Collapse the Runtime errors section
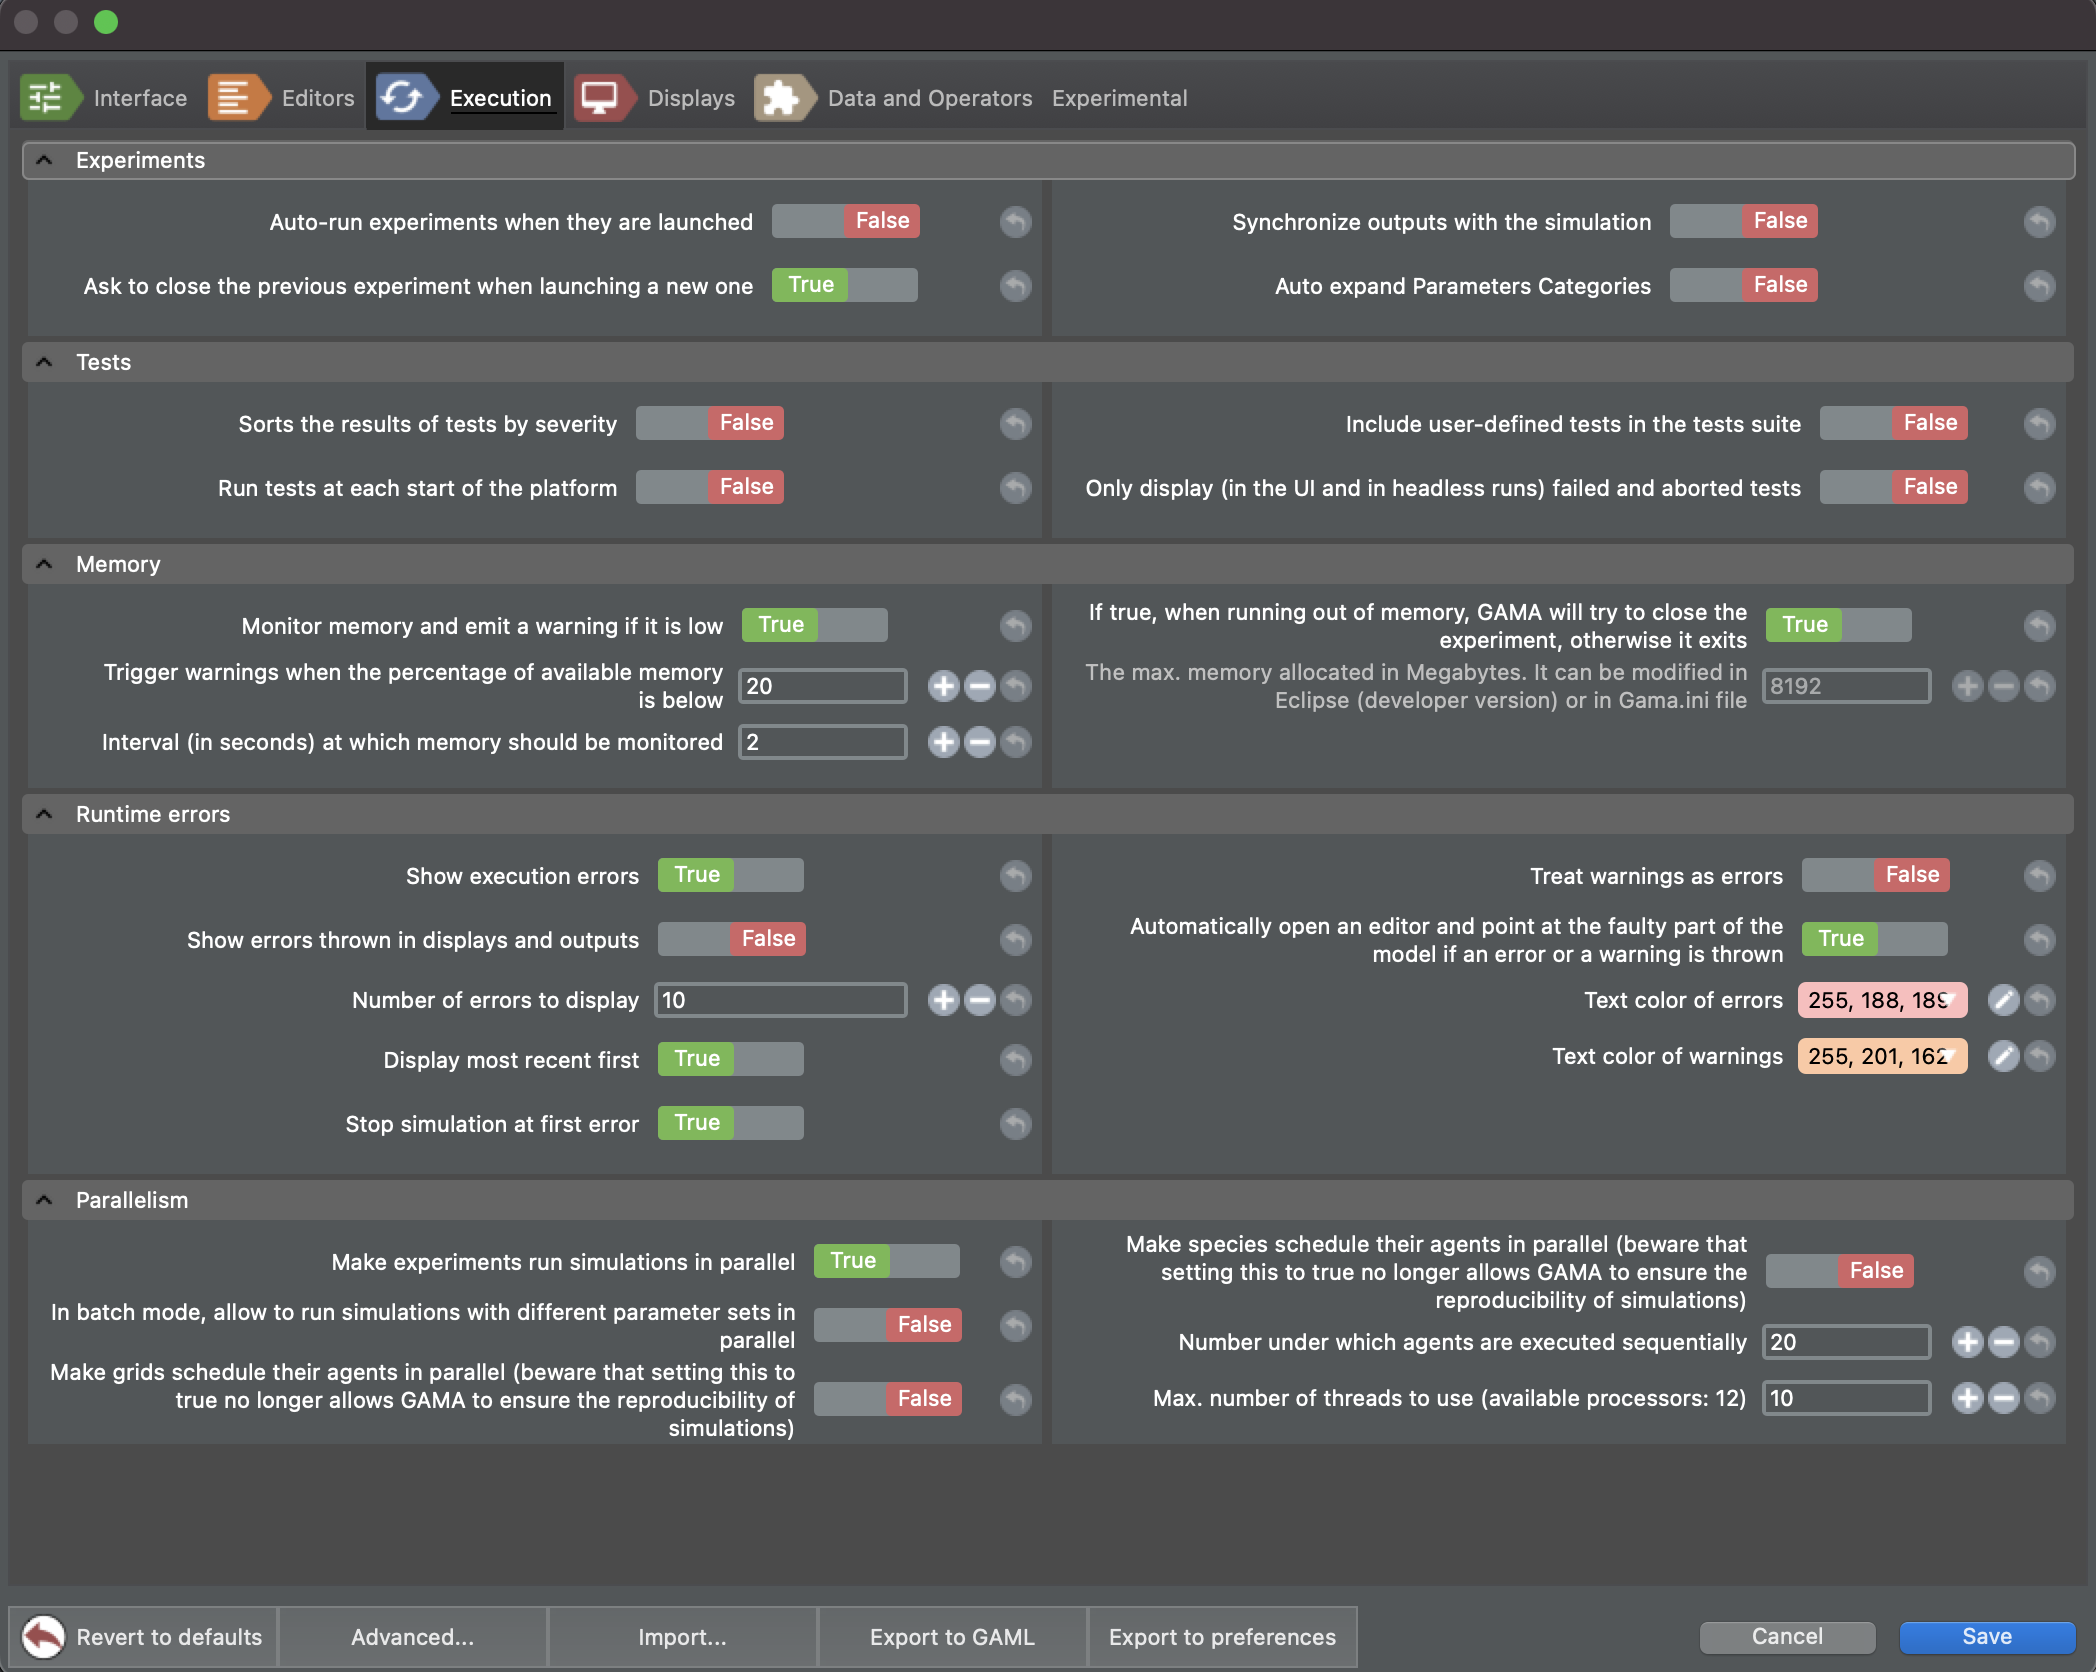This screenshot has width=2096, height=1672. click(43, 813)
